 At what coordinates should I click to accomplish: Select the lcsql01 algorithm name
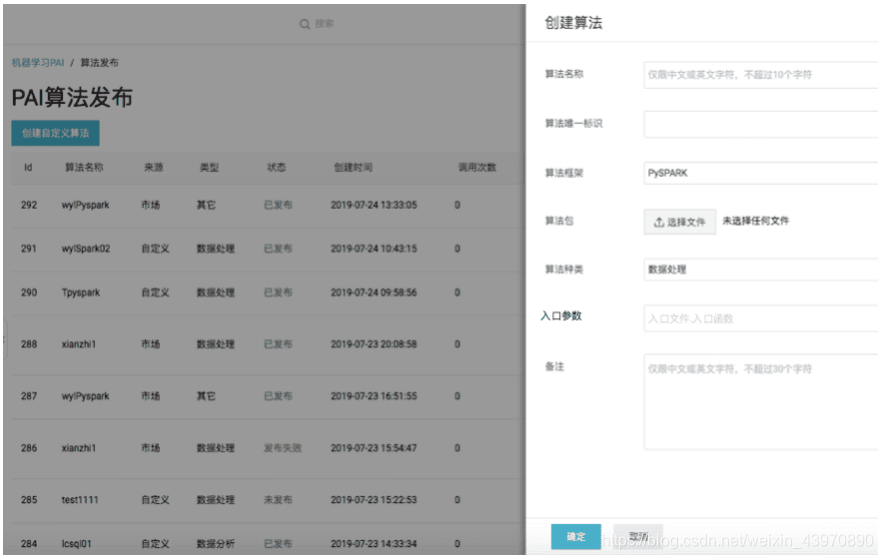tap(76, 544)
